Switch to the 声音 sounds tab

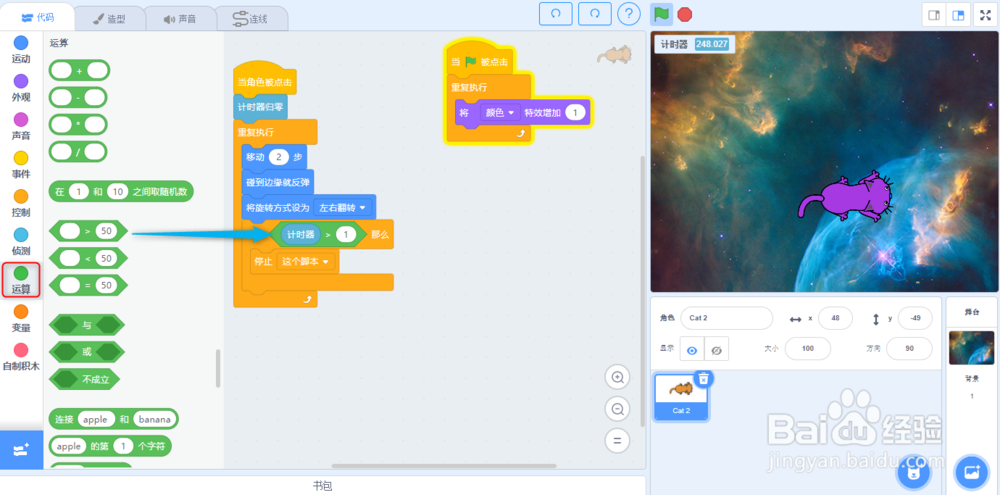180,18
